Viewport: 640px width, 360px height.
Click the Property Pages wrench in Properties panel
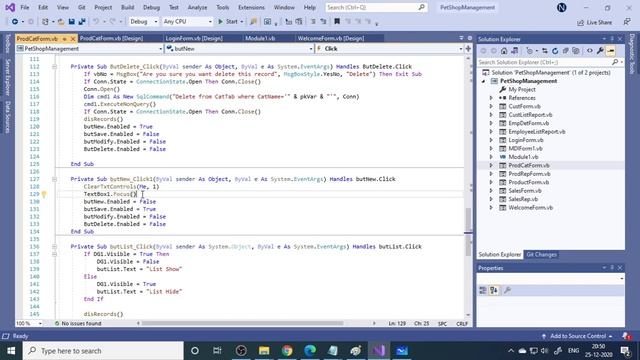(507, 290)
